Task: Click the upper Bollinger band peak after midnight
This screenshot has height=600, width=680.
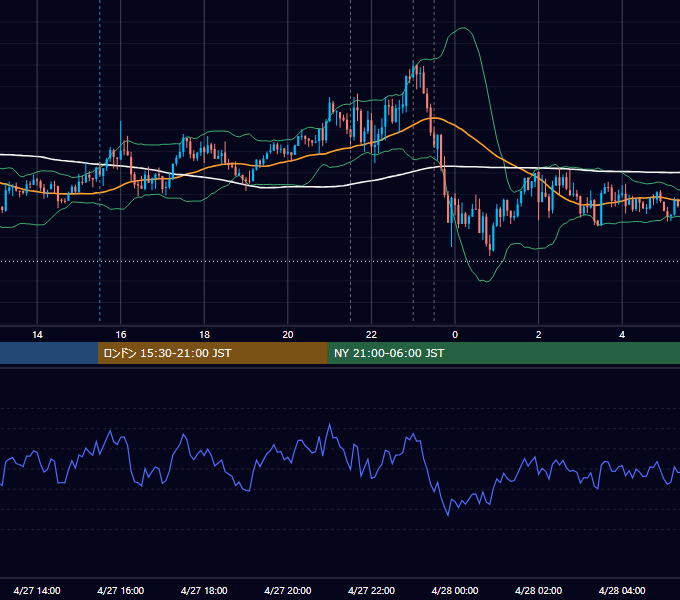Action: (x=464, y=28)
